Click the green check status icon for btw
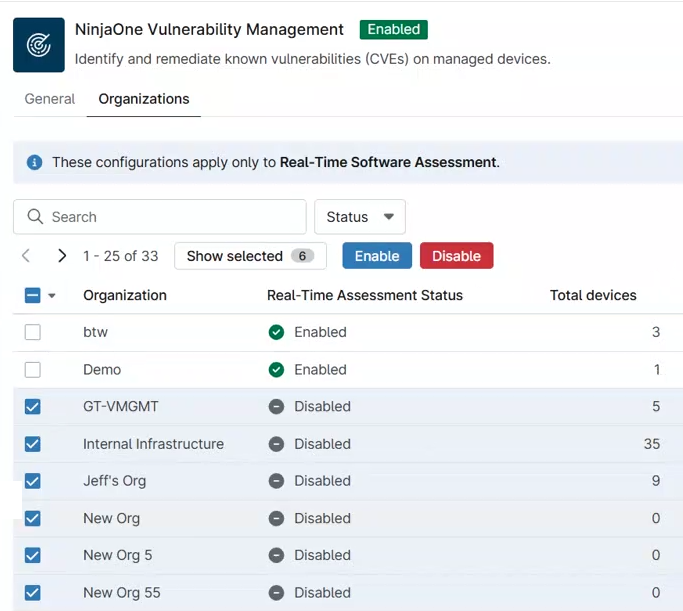 (x=276, y=332)
